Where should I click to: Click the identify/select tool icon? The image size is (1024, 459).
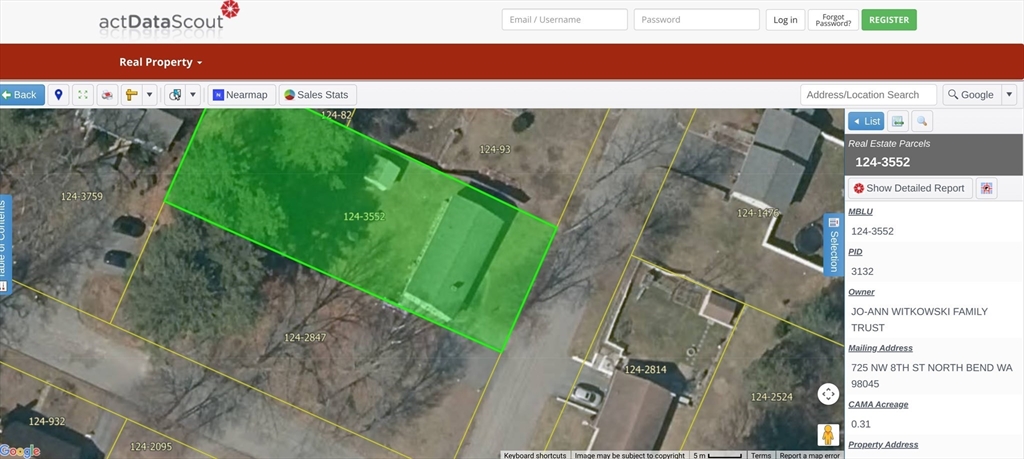tap(175, 95)
